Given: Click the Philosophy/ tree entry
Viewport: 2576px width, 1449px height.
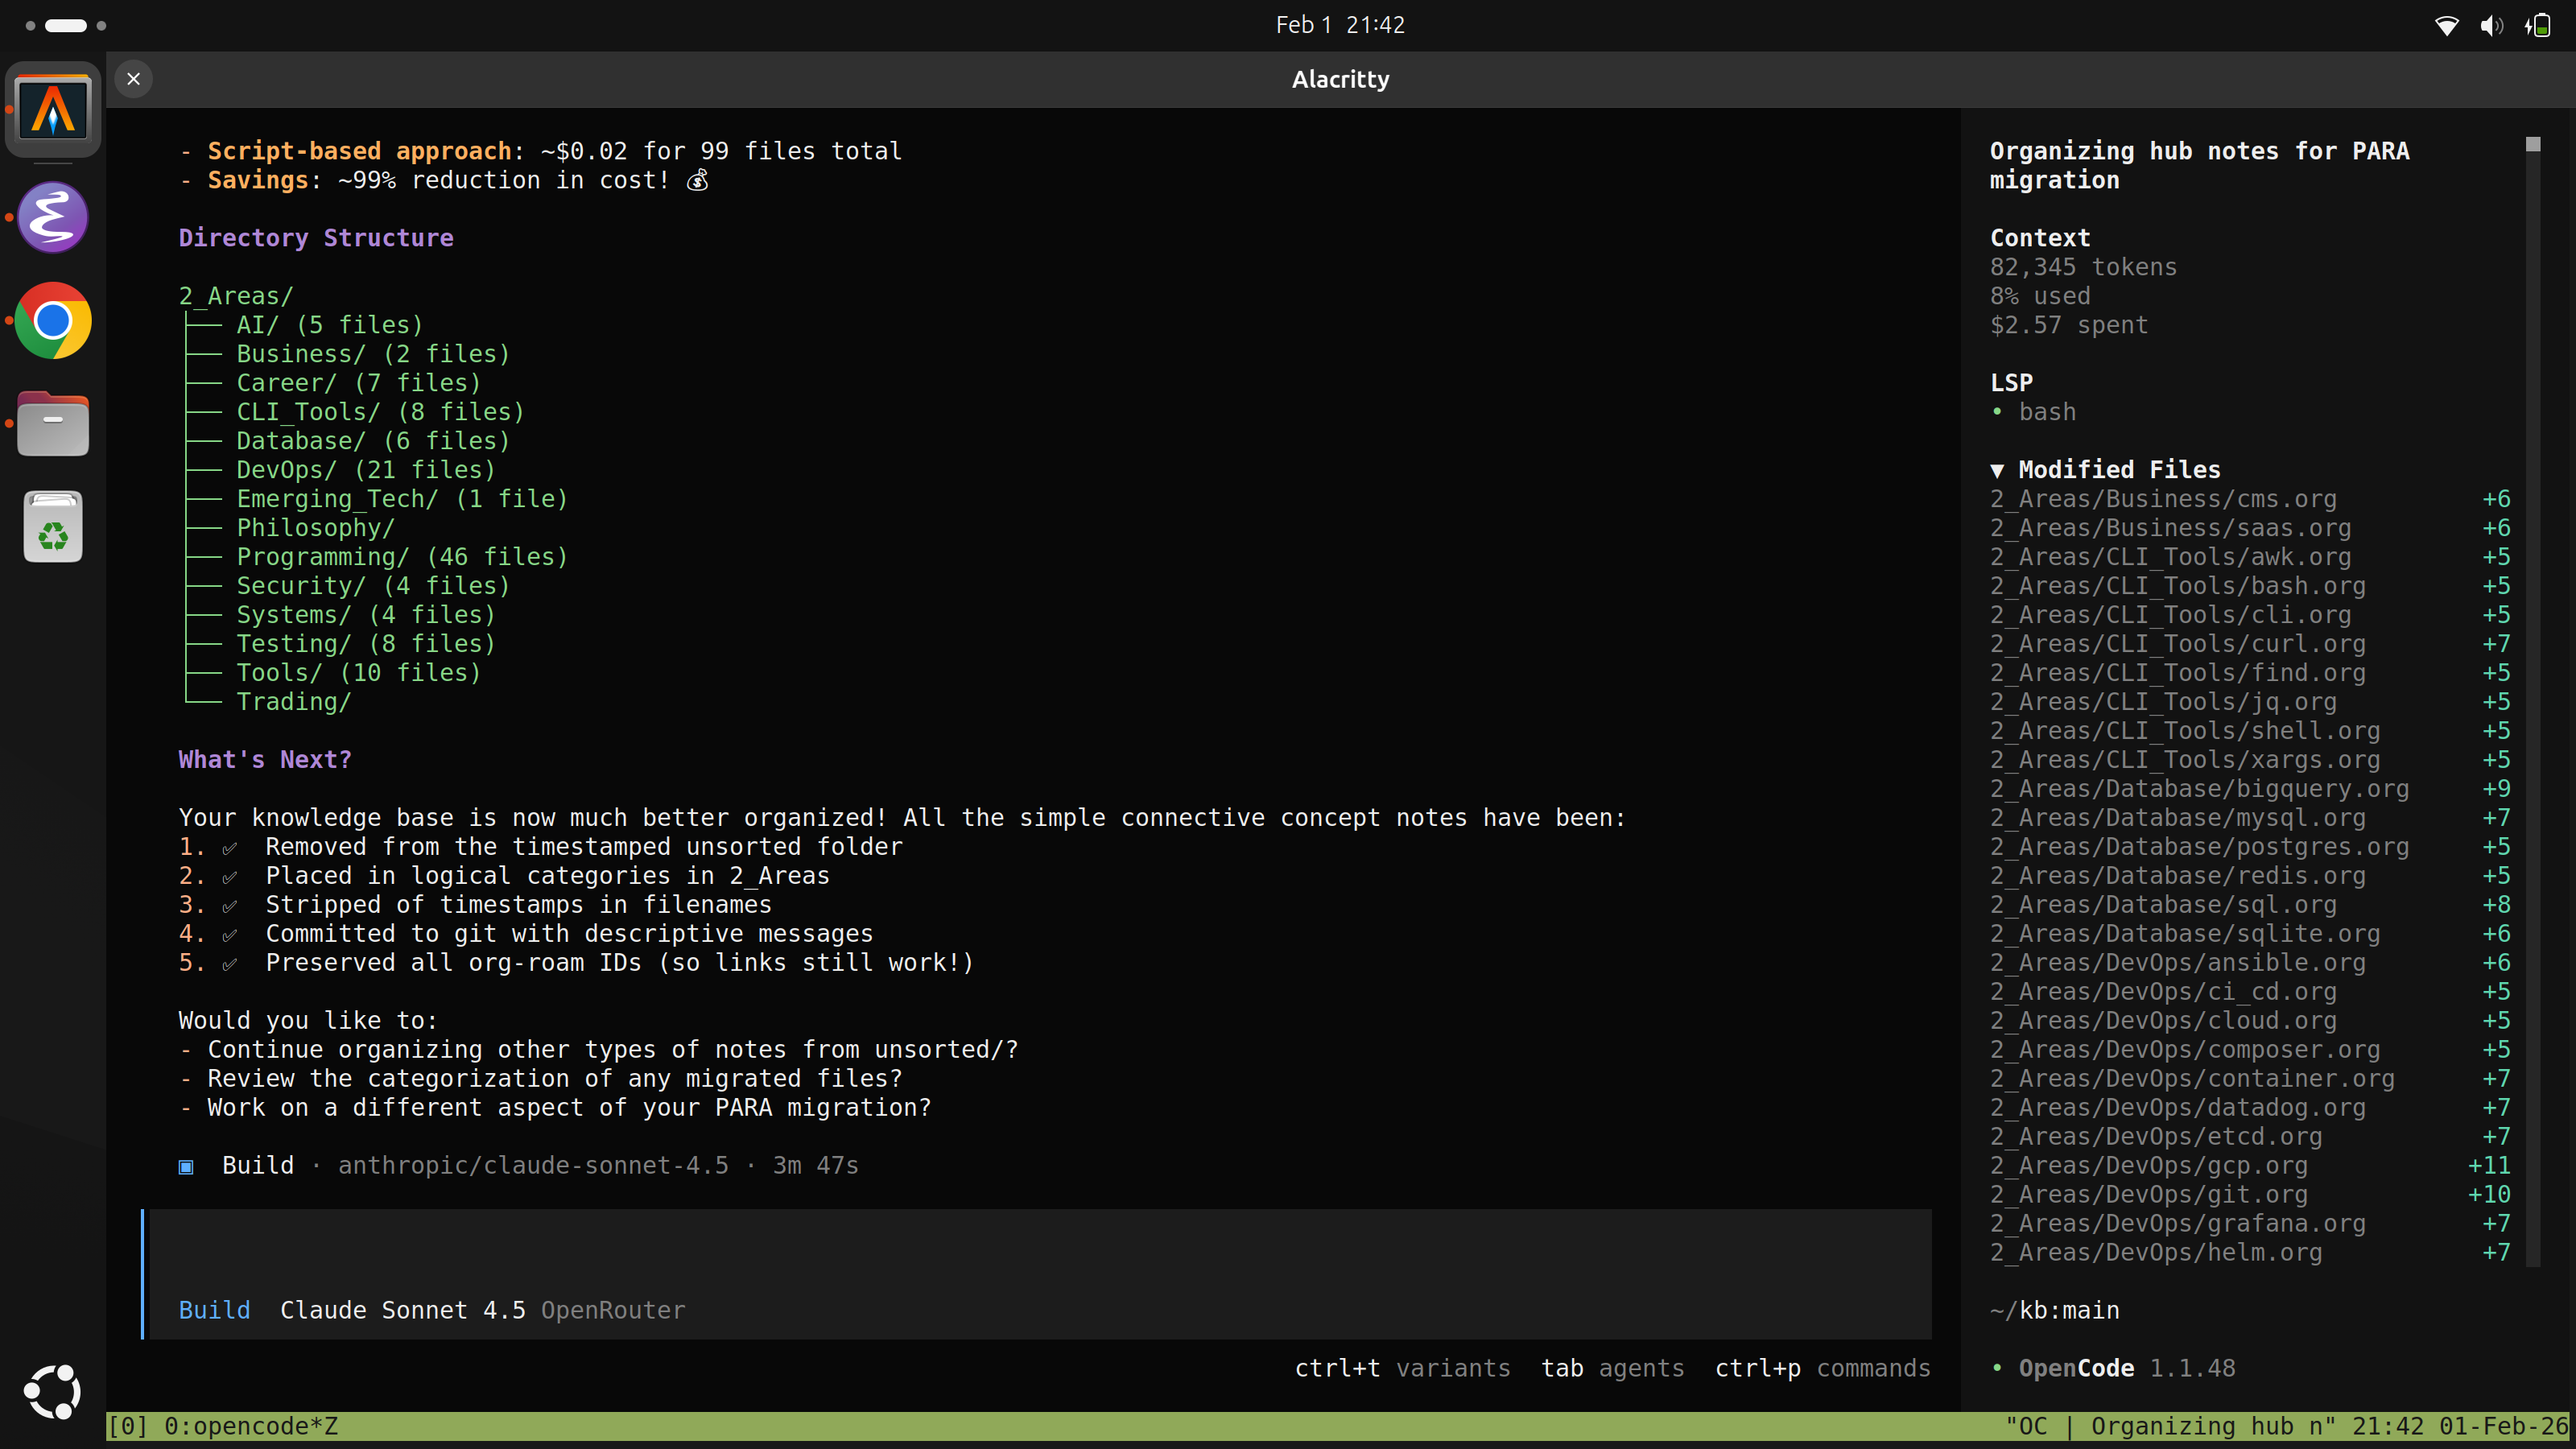Looking at the screenshot, I should coord(316,528).
